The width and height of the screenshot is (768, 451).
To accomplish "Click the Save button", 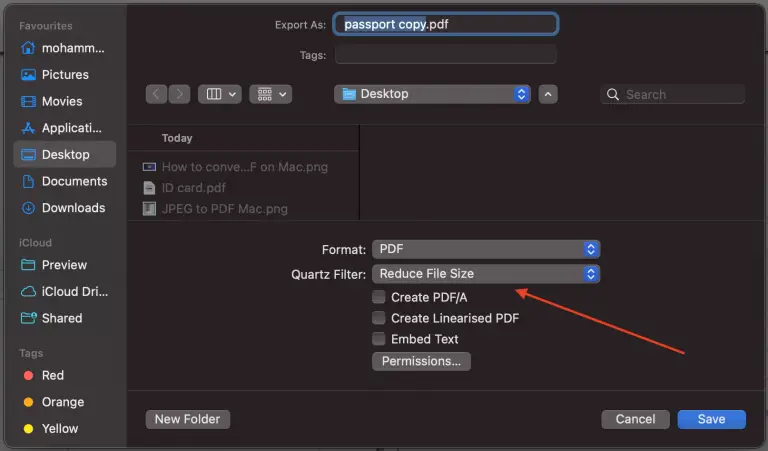I will (x=712, y=419).
